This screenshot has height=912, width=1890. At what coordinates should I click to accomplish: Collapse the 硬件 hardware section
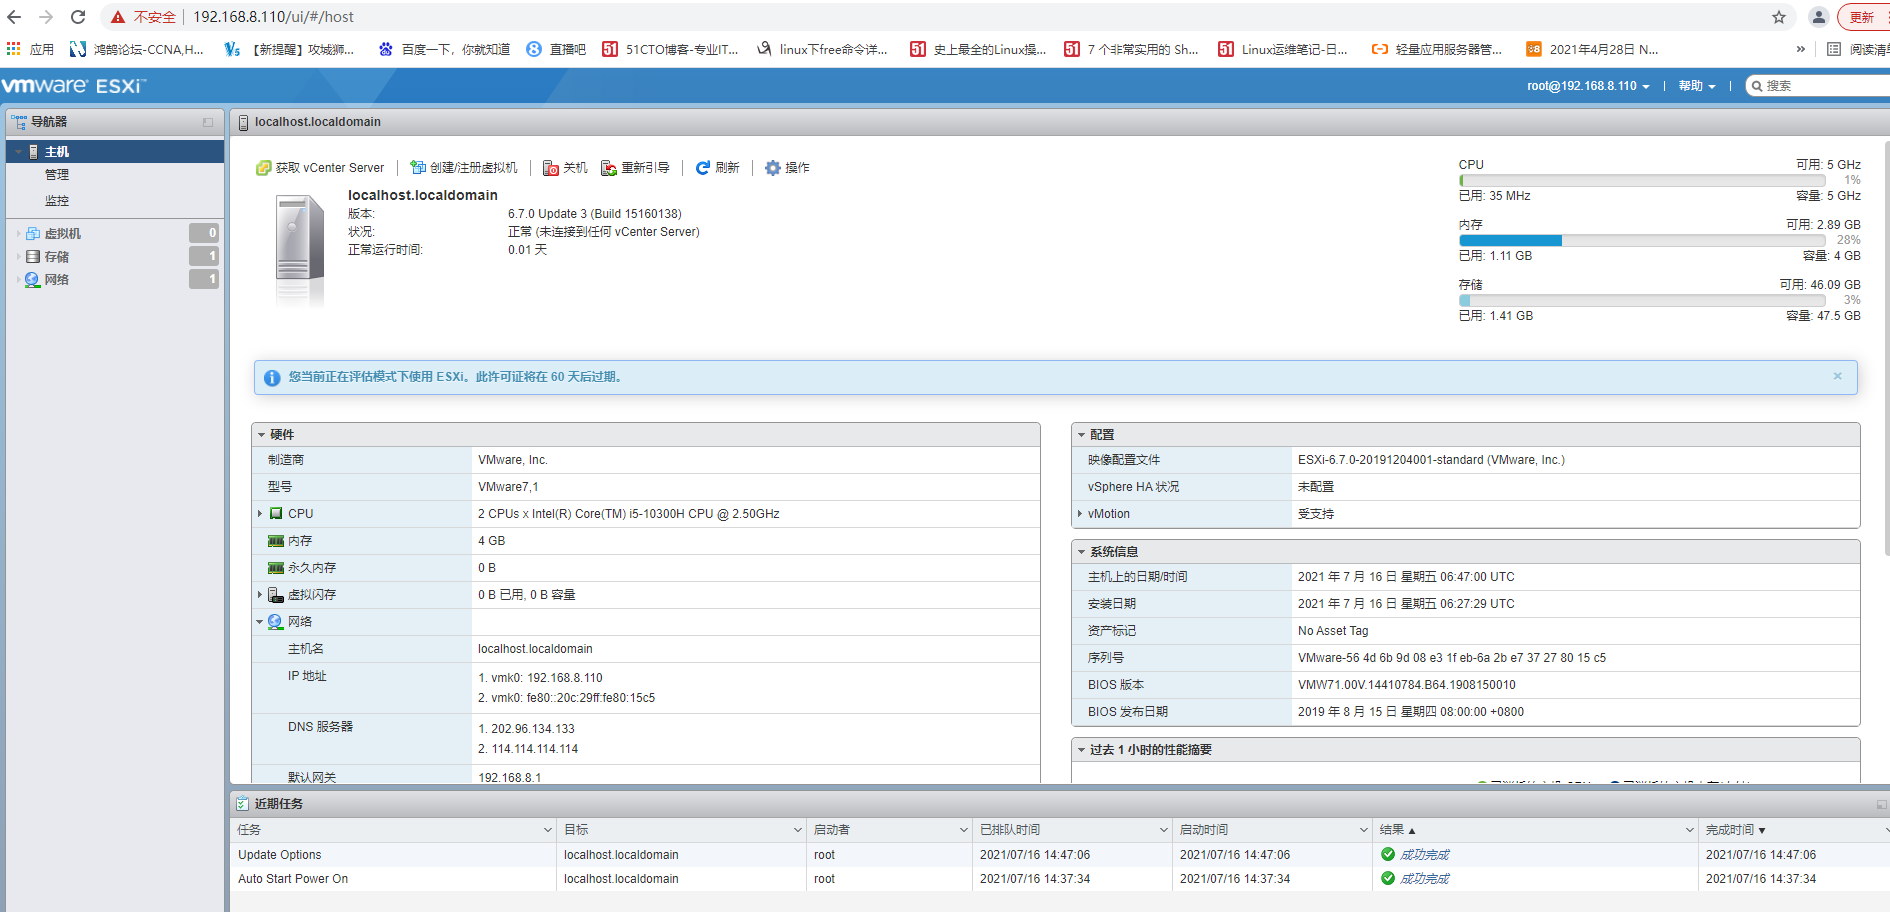tap(262, 435)
